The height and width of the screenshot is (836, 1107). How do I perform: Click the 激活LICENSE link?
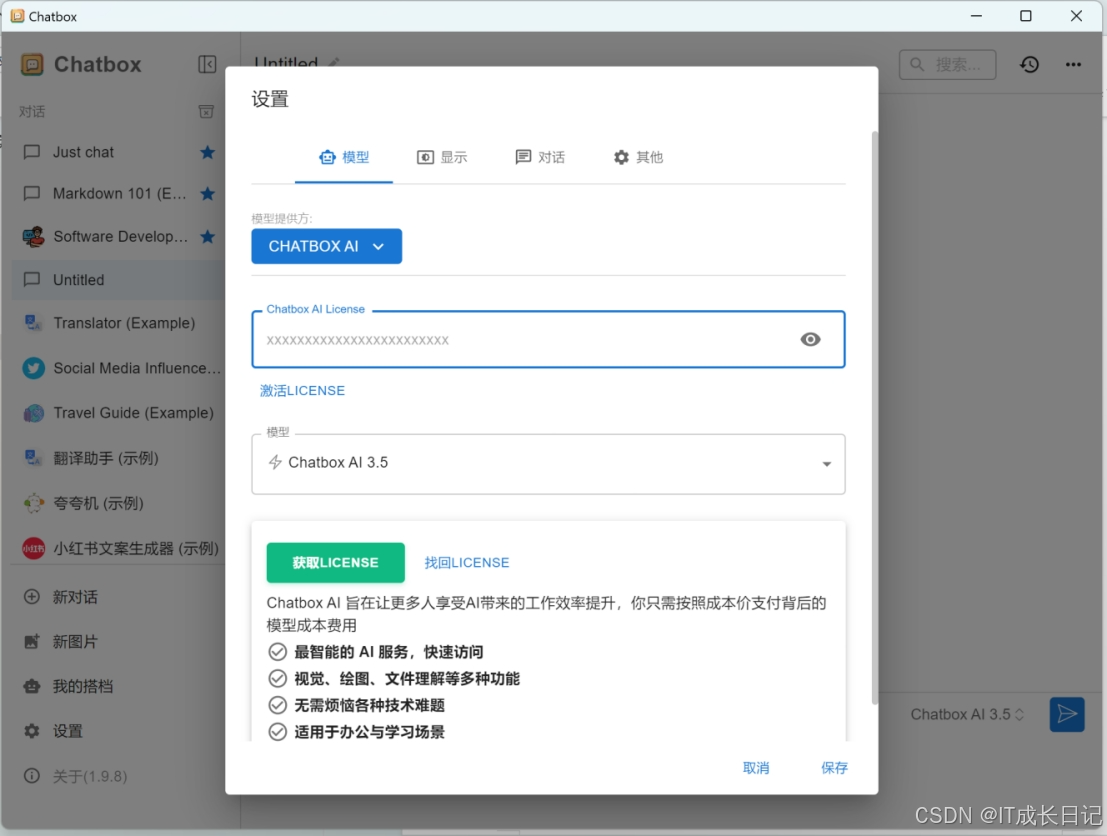(302, 390)
